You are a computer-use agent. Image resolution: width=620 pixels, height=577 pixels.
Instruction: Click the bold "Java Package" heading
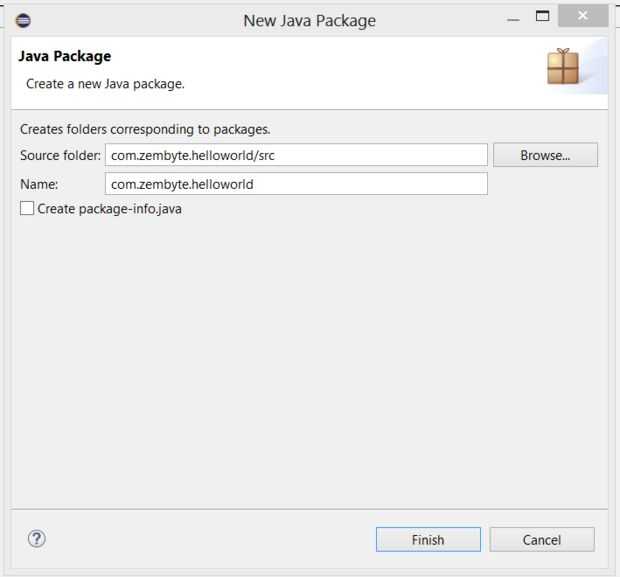pyautogui.click(x=65, y=57)
